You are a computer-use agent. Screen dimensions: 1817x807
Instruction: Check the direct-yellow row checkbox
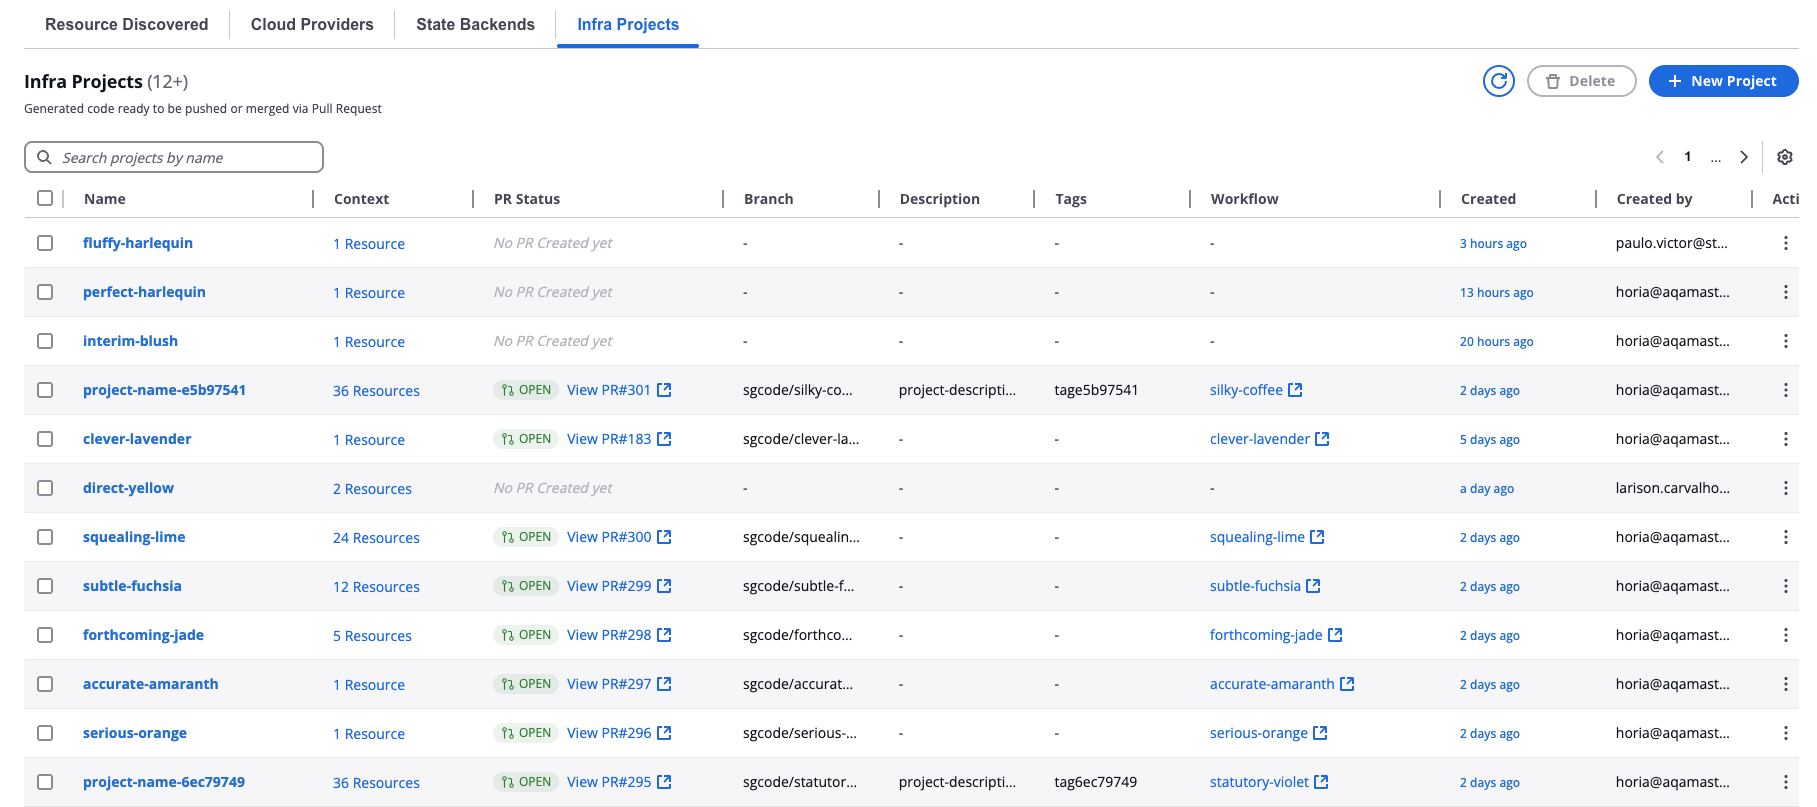point(45,488)
